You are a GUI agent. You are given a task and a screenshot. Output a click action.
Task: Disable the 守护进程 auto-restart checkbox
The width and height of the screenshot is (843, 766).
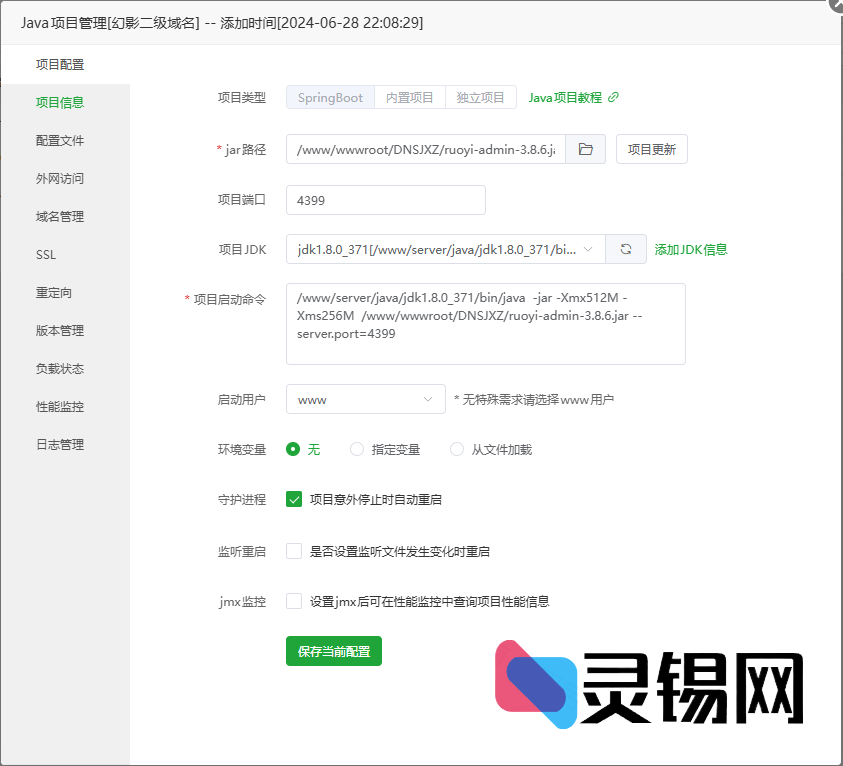(294, 499)
